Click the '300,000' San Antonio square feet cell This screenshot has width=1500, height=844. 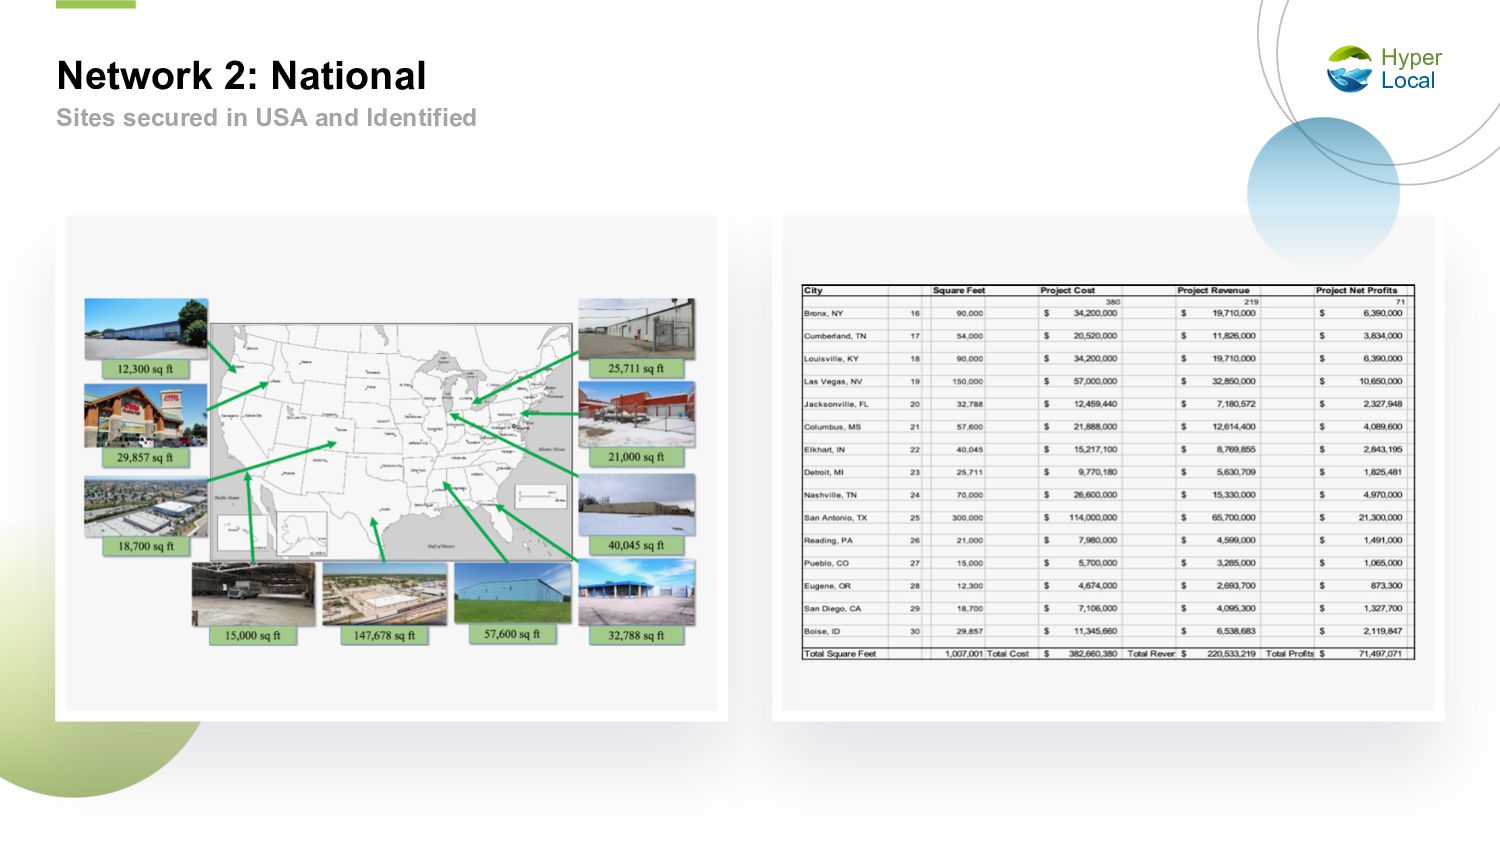967,518
